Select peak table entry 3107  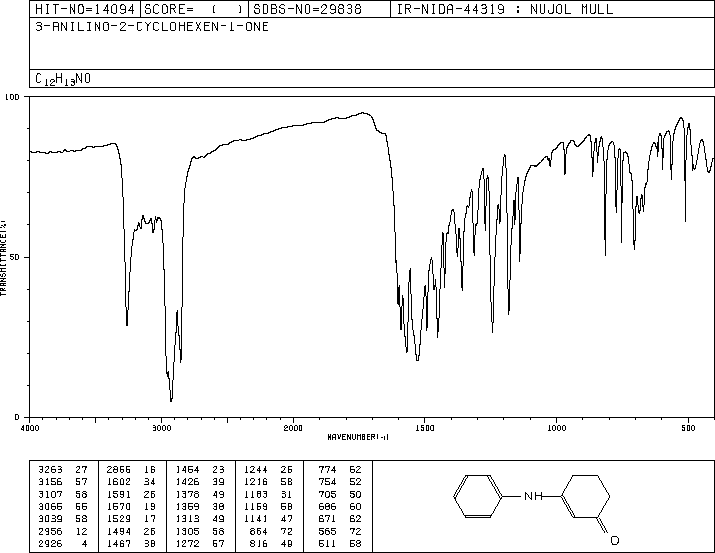click(x=50, y=494)
